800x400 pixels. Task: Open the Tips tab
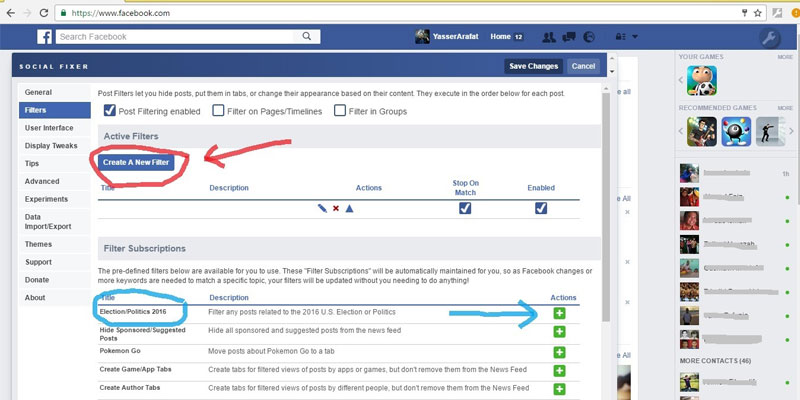pyautogui.click(x=55, y=164)
